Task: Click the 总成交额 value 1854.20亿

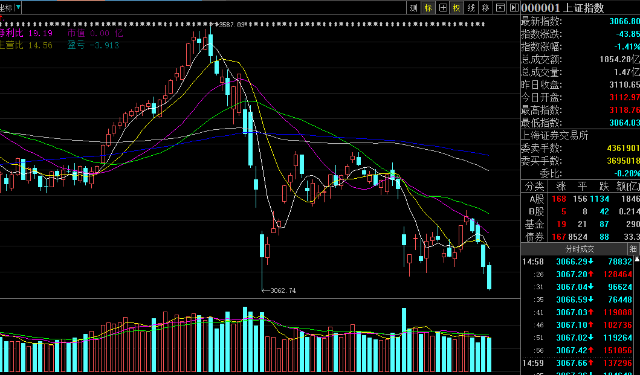Action: pos(620,60)
